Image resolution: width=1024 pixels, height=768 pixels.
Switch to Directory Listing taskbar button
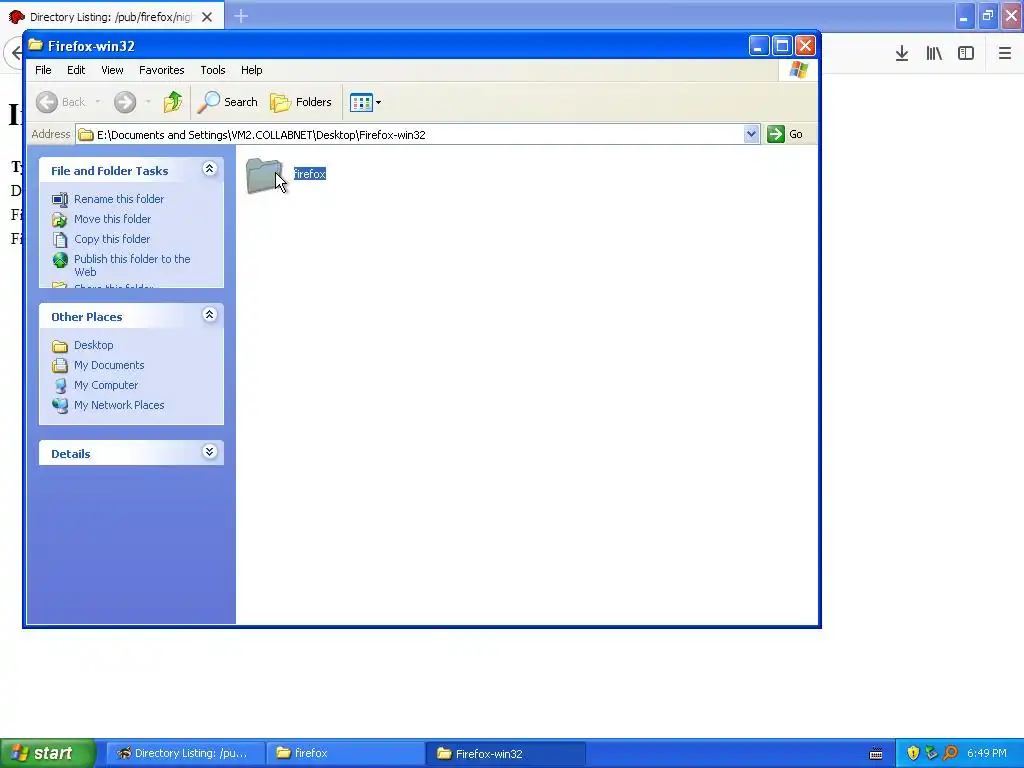(185, 753)
